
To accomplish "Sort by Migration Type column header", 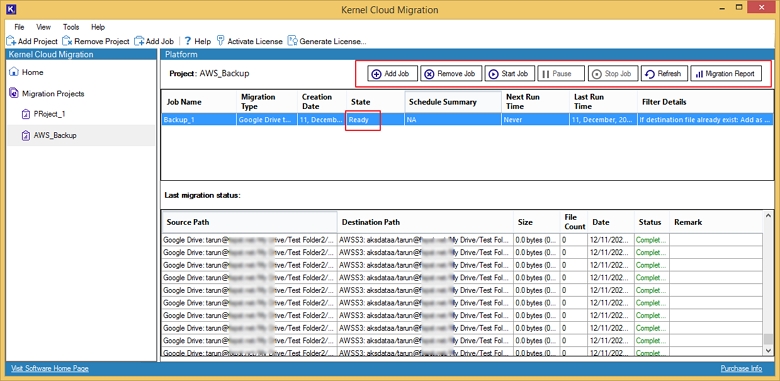I will click(x=267, y=102).
